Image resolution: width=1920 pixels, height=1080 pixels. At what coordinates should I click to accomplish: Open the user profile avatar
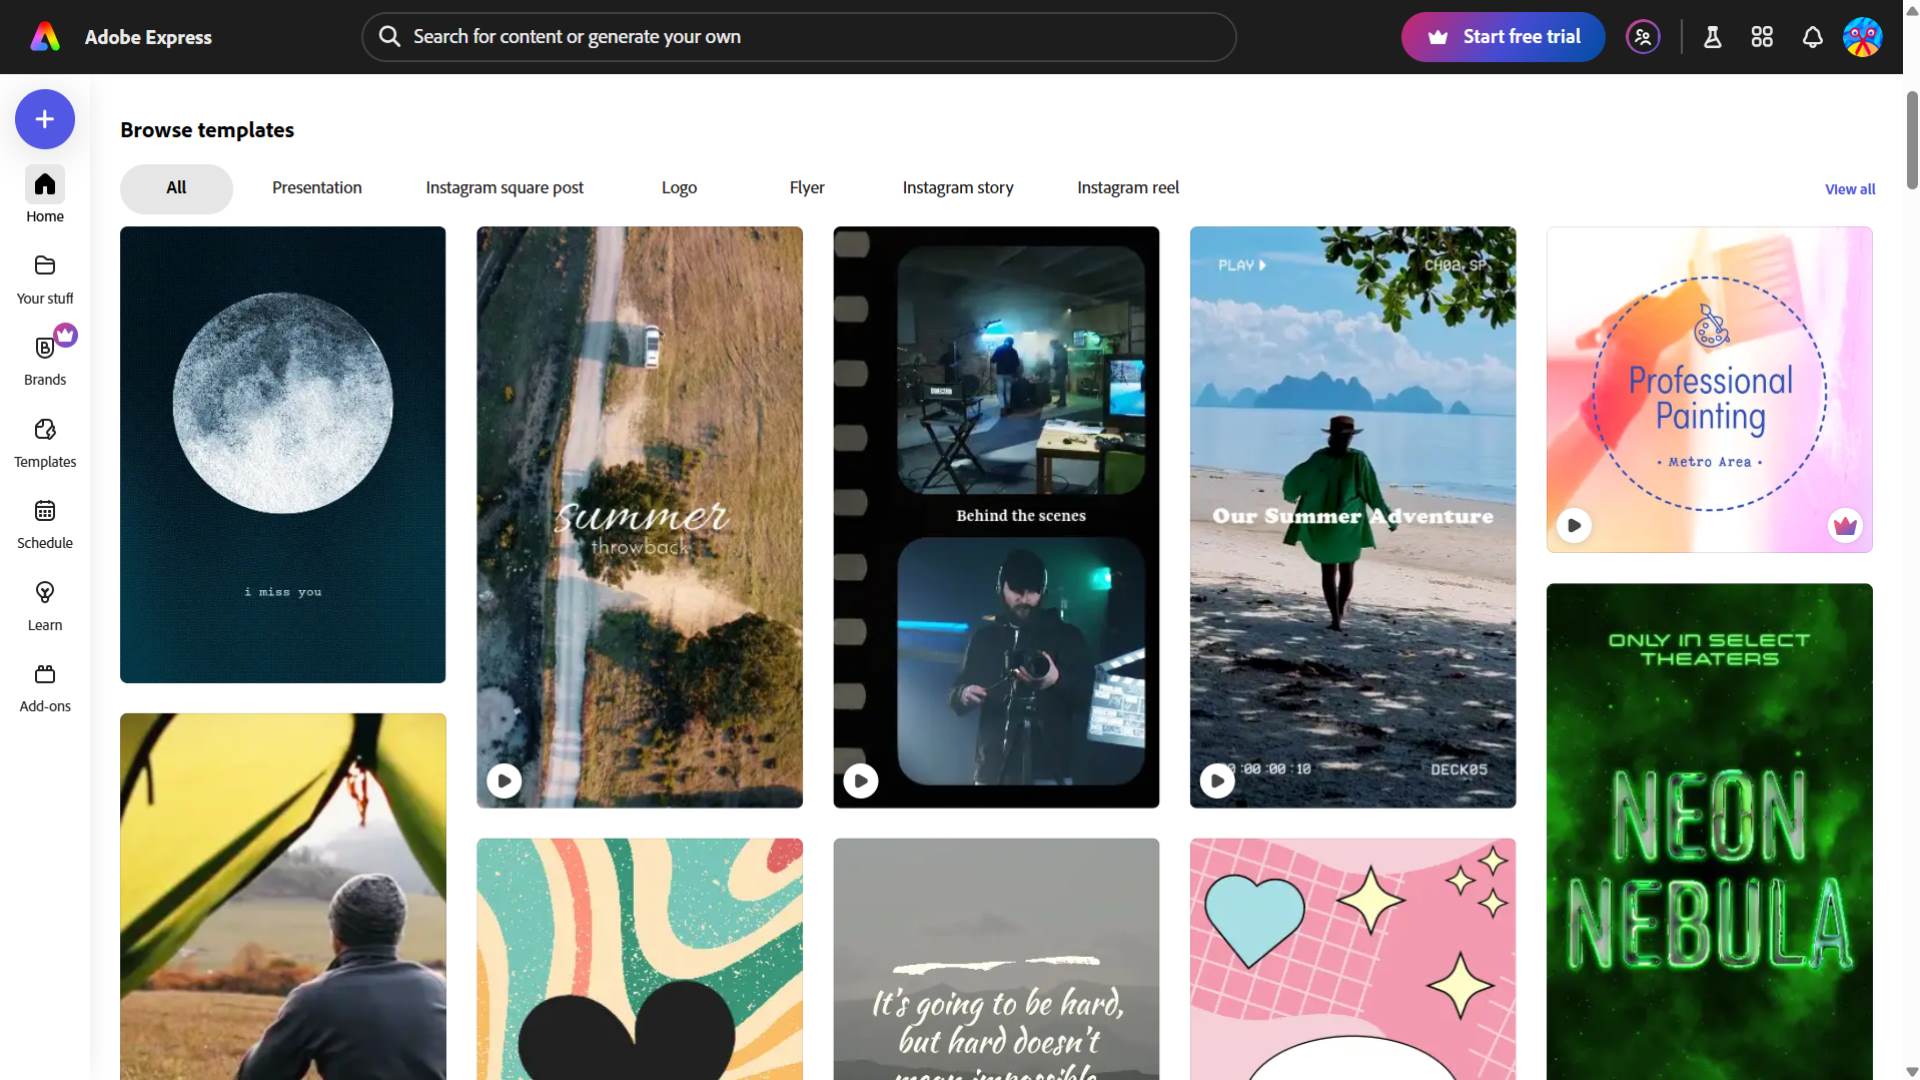click(1862, 37)
